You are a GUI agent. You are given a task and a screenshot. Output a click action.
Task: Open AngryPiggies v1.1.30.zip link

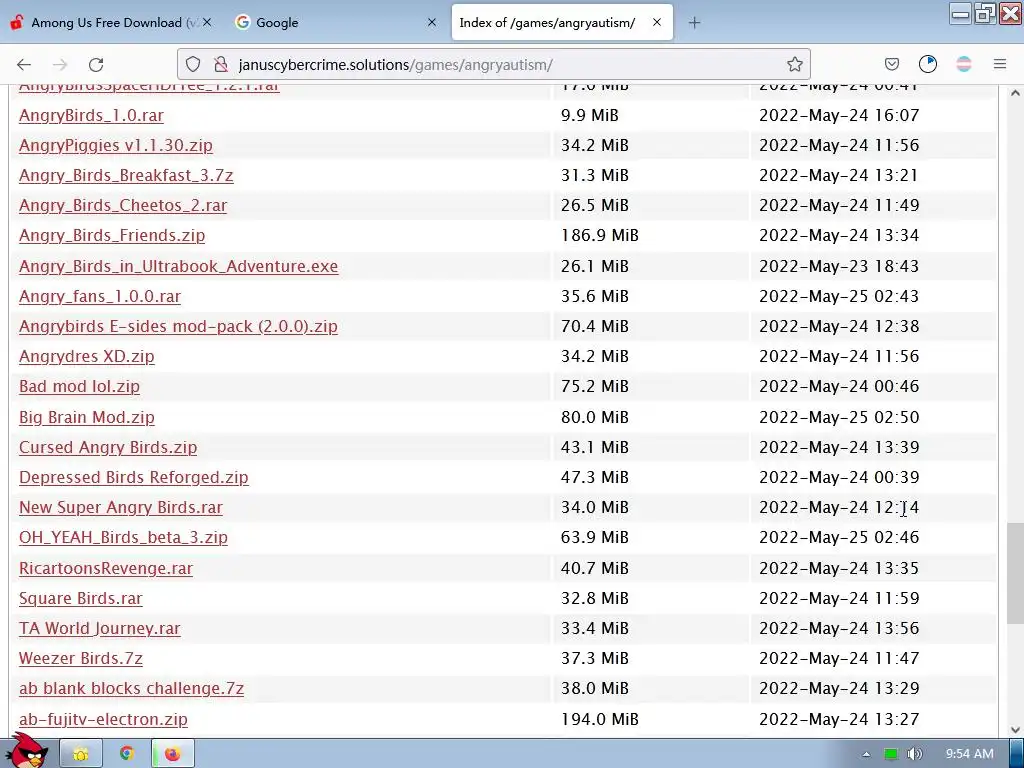116,146
